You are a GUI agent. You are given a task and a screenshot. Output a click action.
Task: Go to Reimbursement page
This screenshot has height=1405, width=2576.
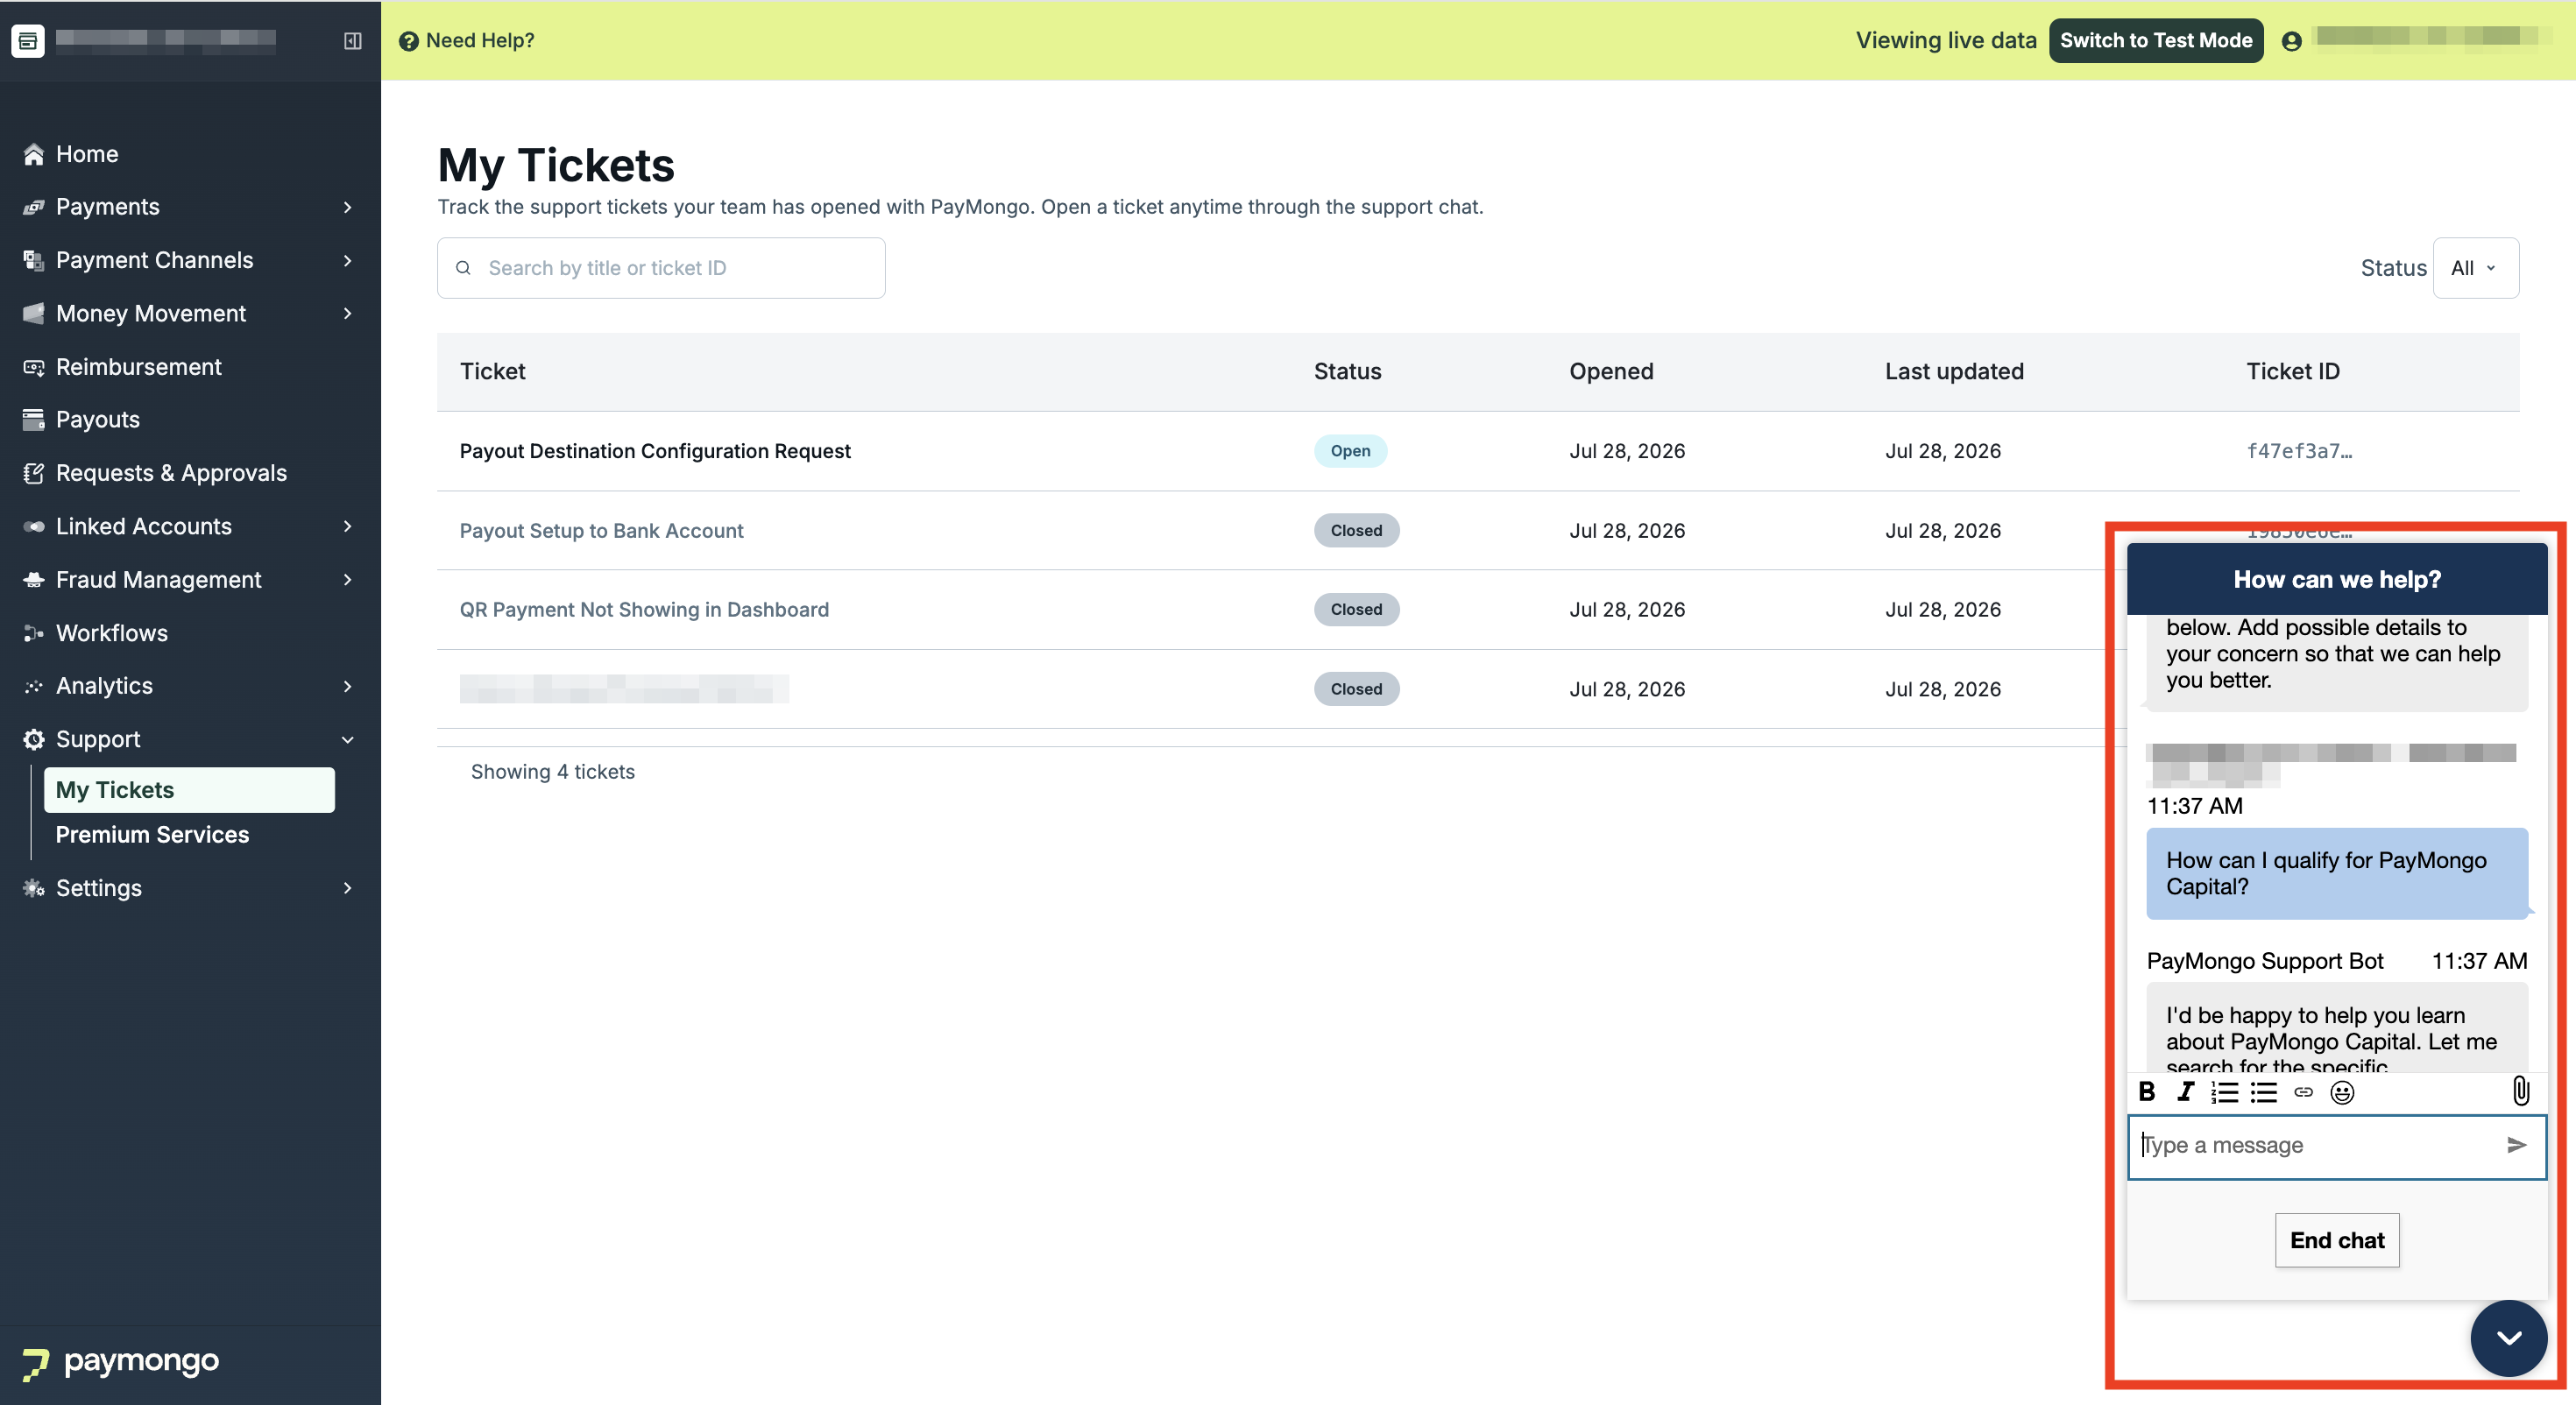pyautogui.click(x=139, y=367)
